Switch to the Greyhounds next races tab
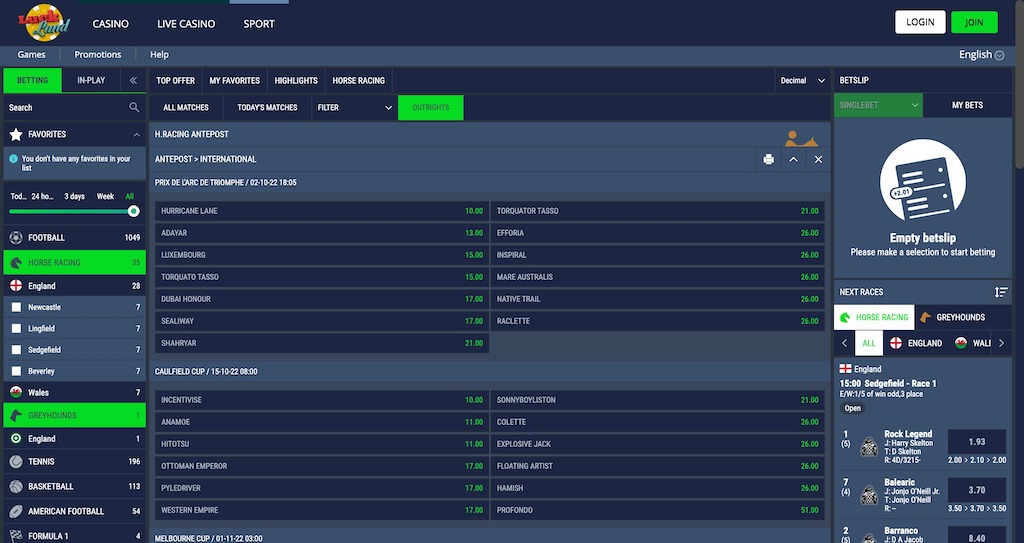The height and width of the screenshot is (543, 1024). [953, 317]
